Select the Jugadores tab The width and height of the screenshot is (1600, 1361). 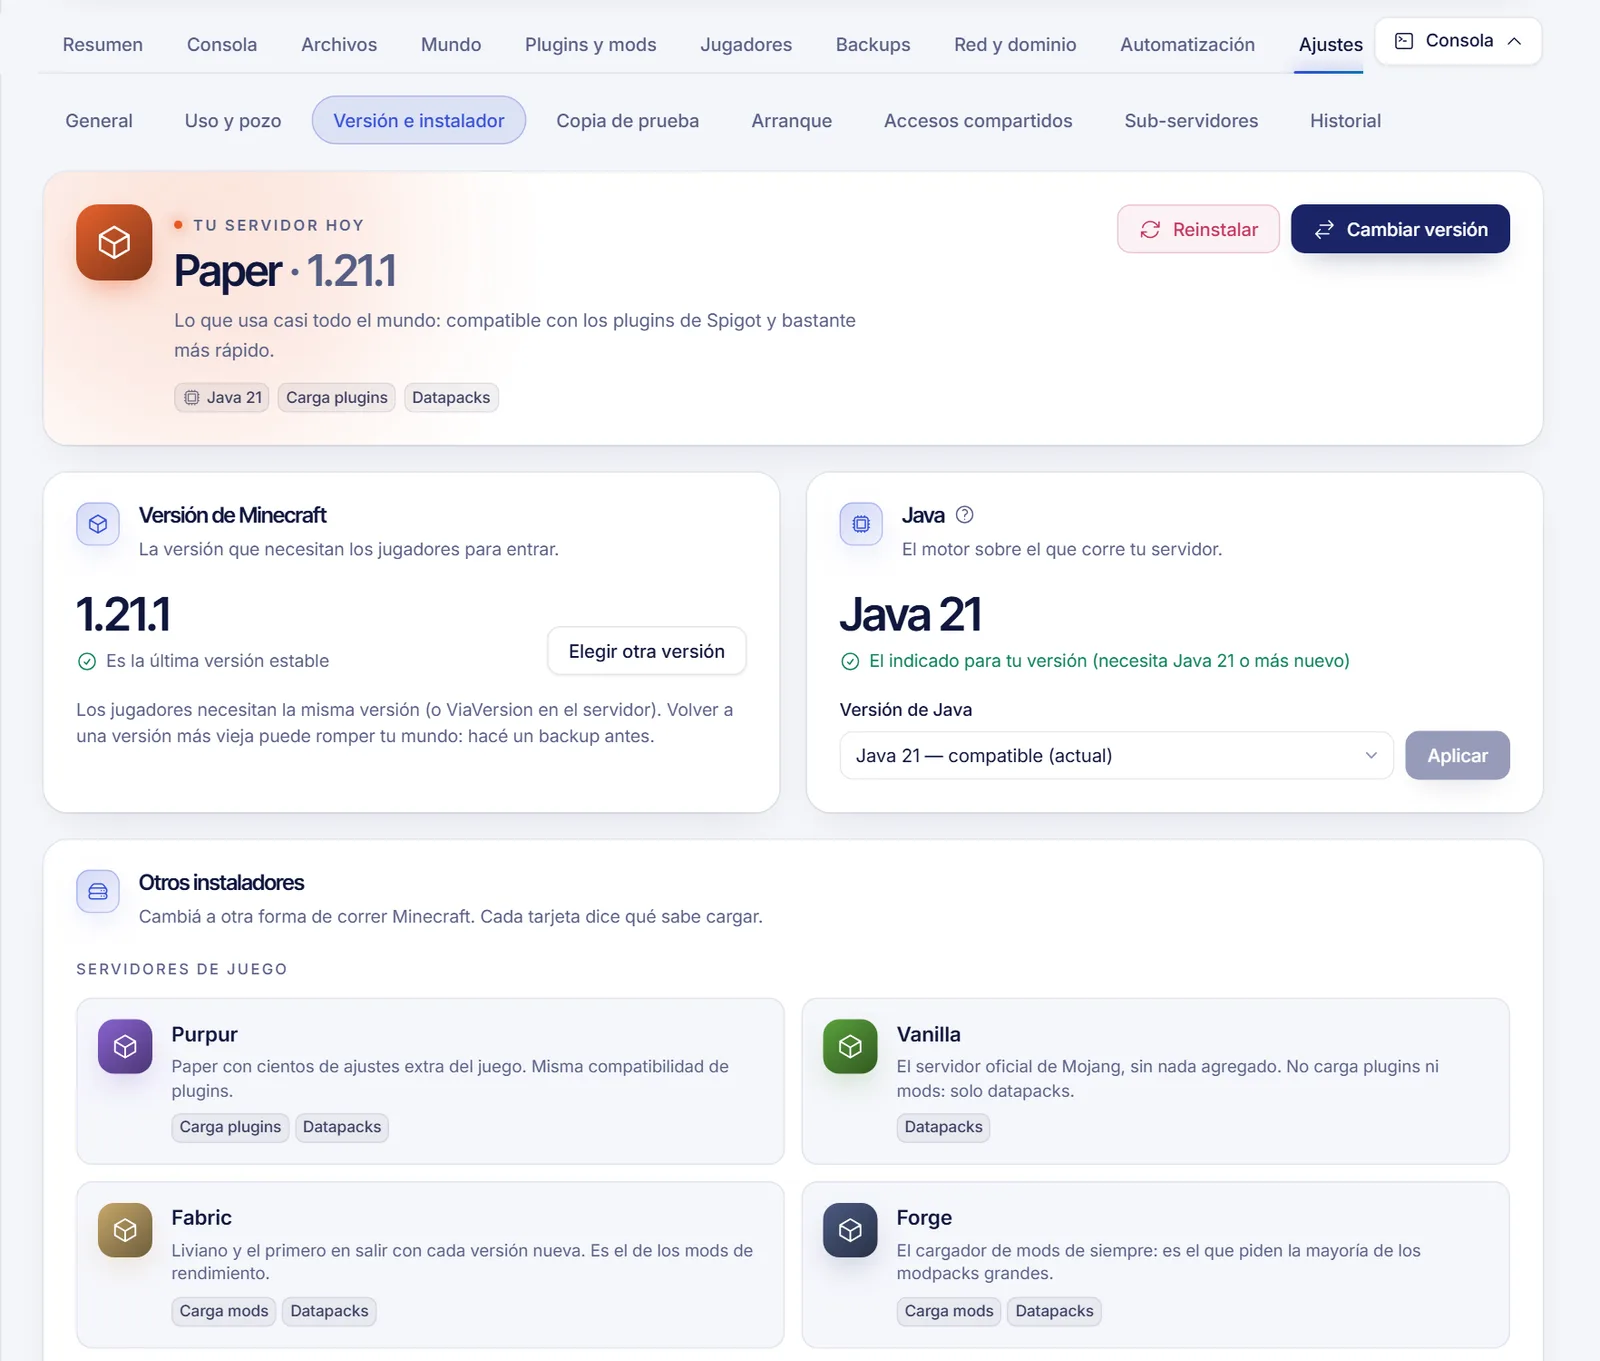click(x=746, y=44)
